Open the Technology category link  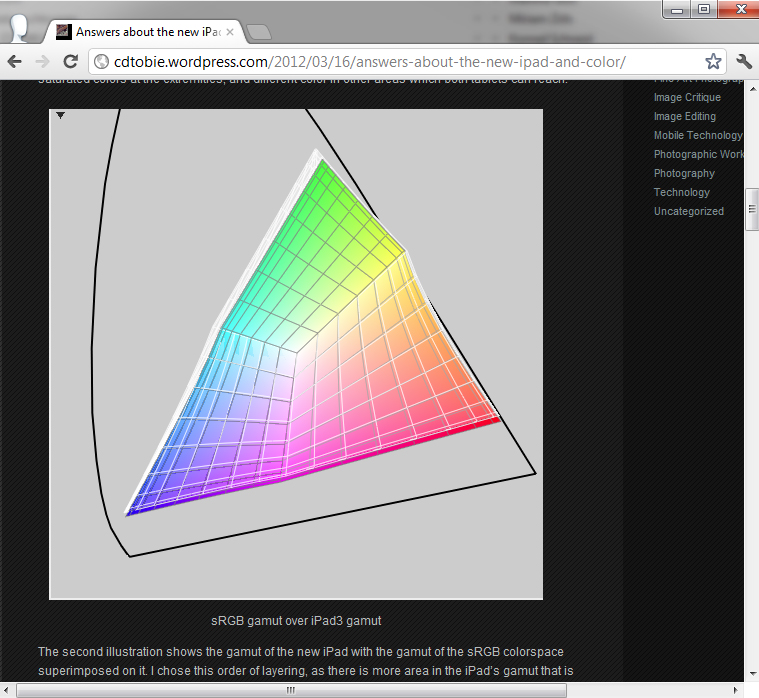682,192
